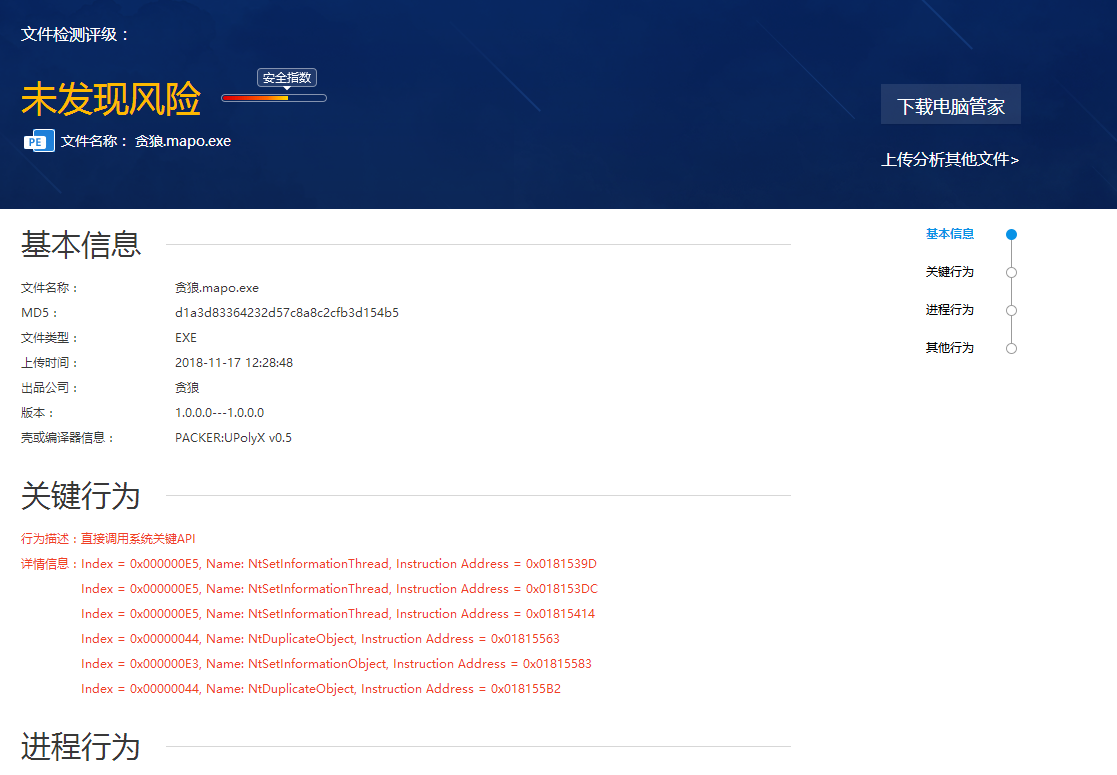Click the PE file type icon
The height and width of the screenshot is (775, 1117).
[38, 141]
